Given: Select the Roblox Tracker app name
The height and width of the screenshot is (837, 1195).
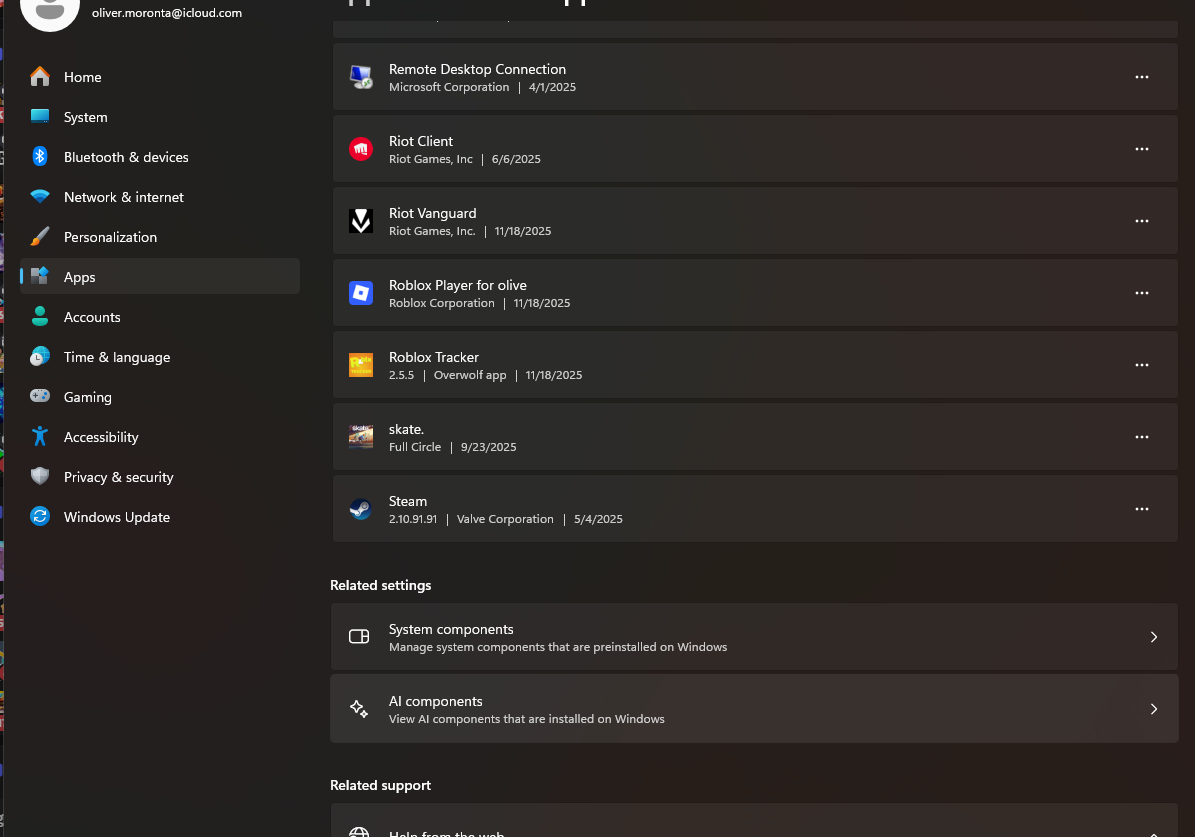Looking at the screenshot, I should click(x=434, y=357).
